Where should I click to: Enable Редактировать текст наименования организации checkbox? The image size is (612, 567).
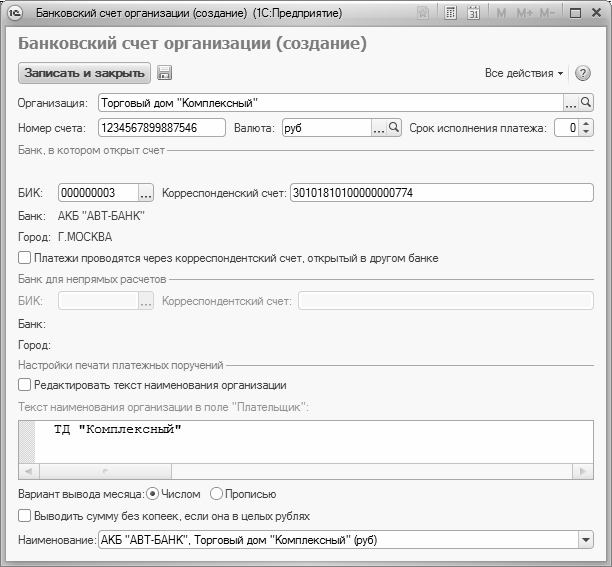[25, 385]
